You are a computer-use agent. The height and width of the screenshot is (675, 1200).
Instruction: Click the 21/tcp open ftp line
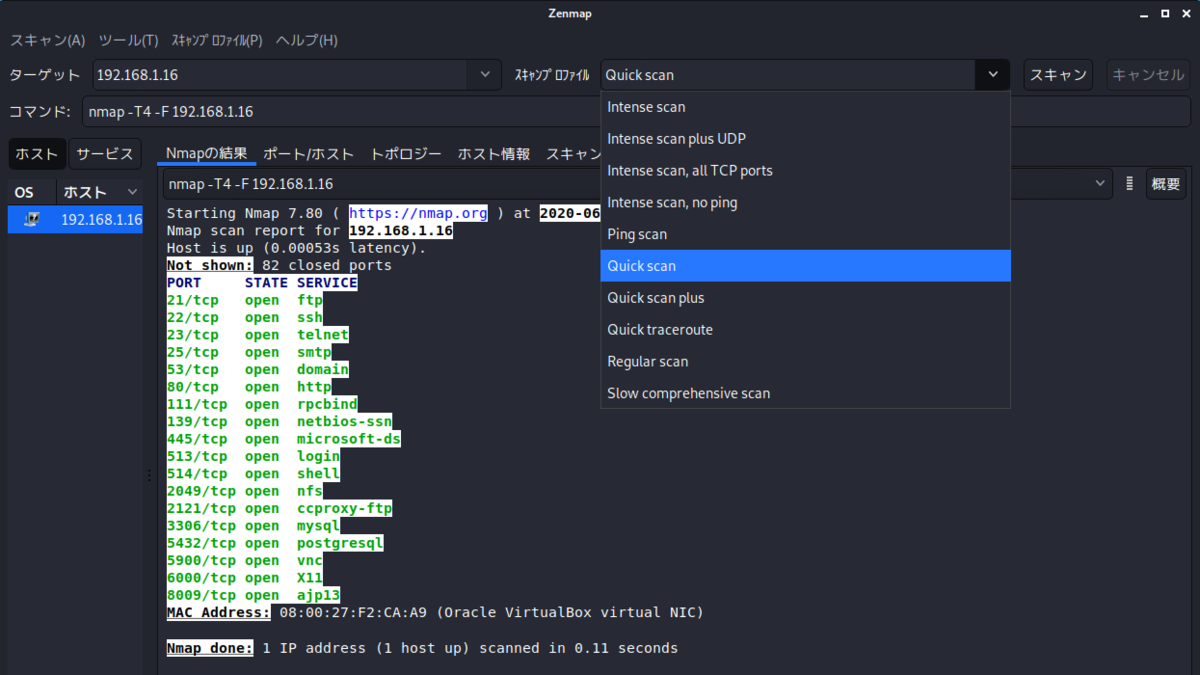tap(245, 300)
